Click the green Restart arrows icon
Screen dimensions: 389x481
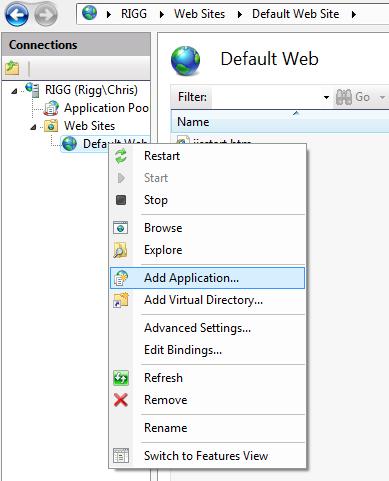(121, 156)
